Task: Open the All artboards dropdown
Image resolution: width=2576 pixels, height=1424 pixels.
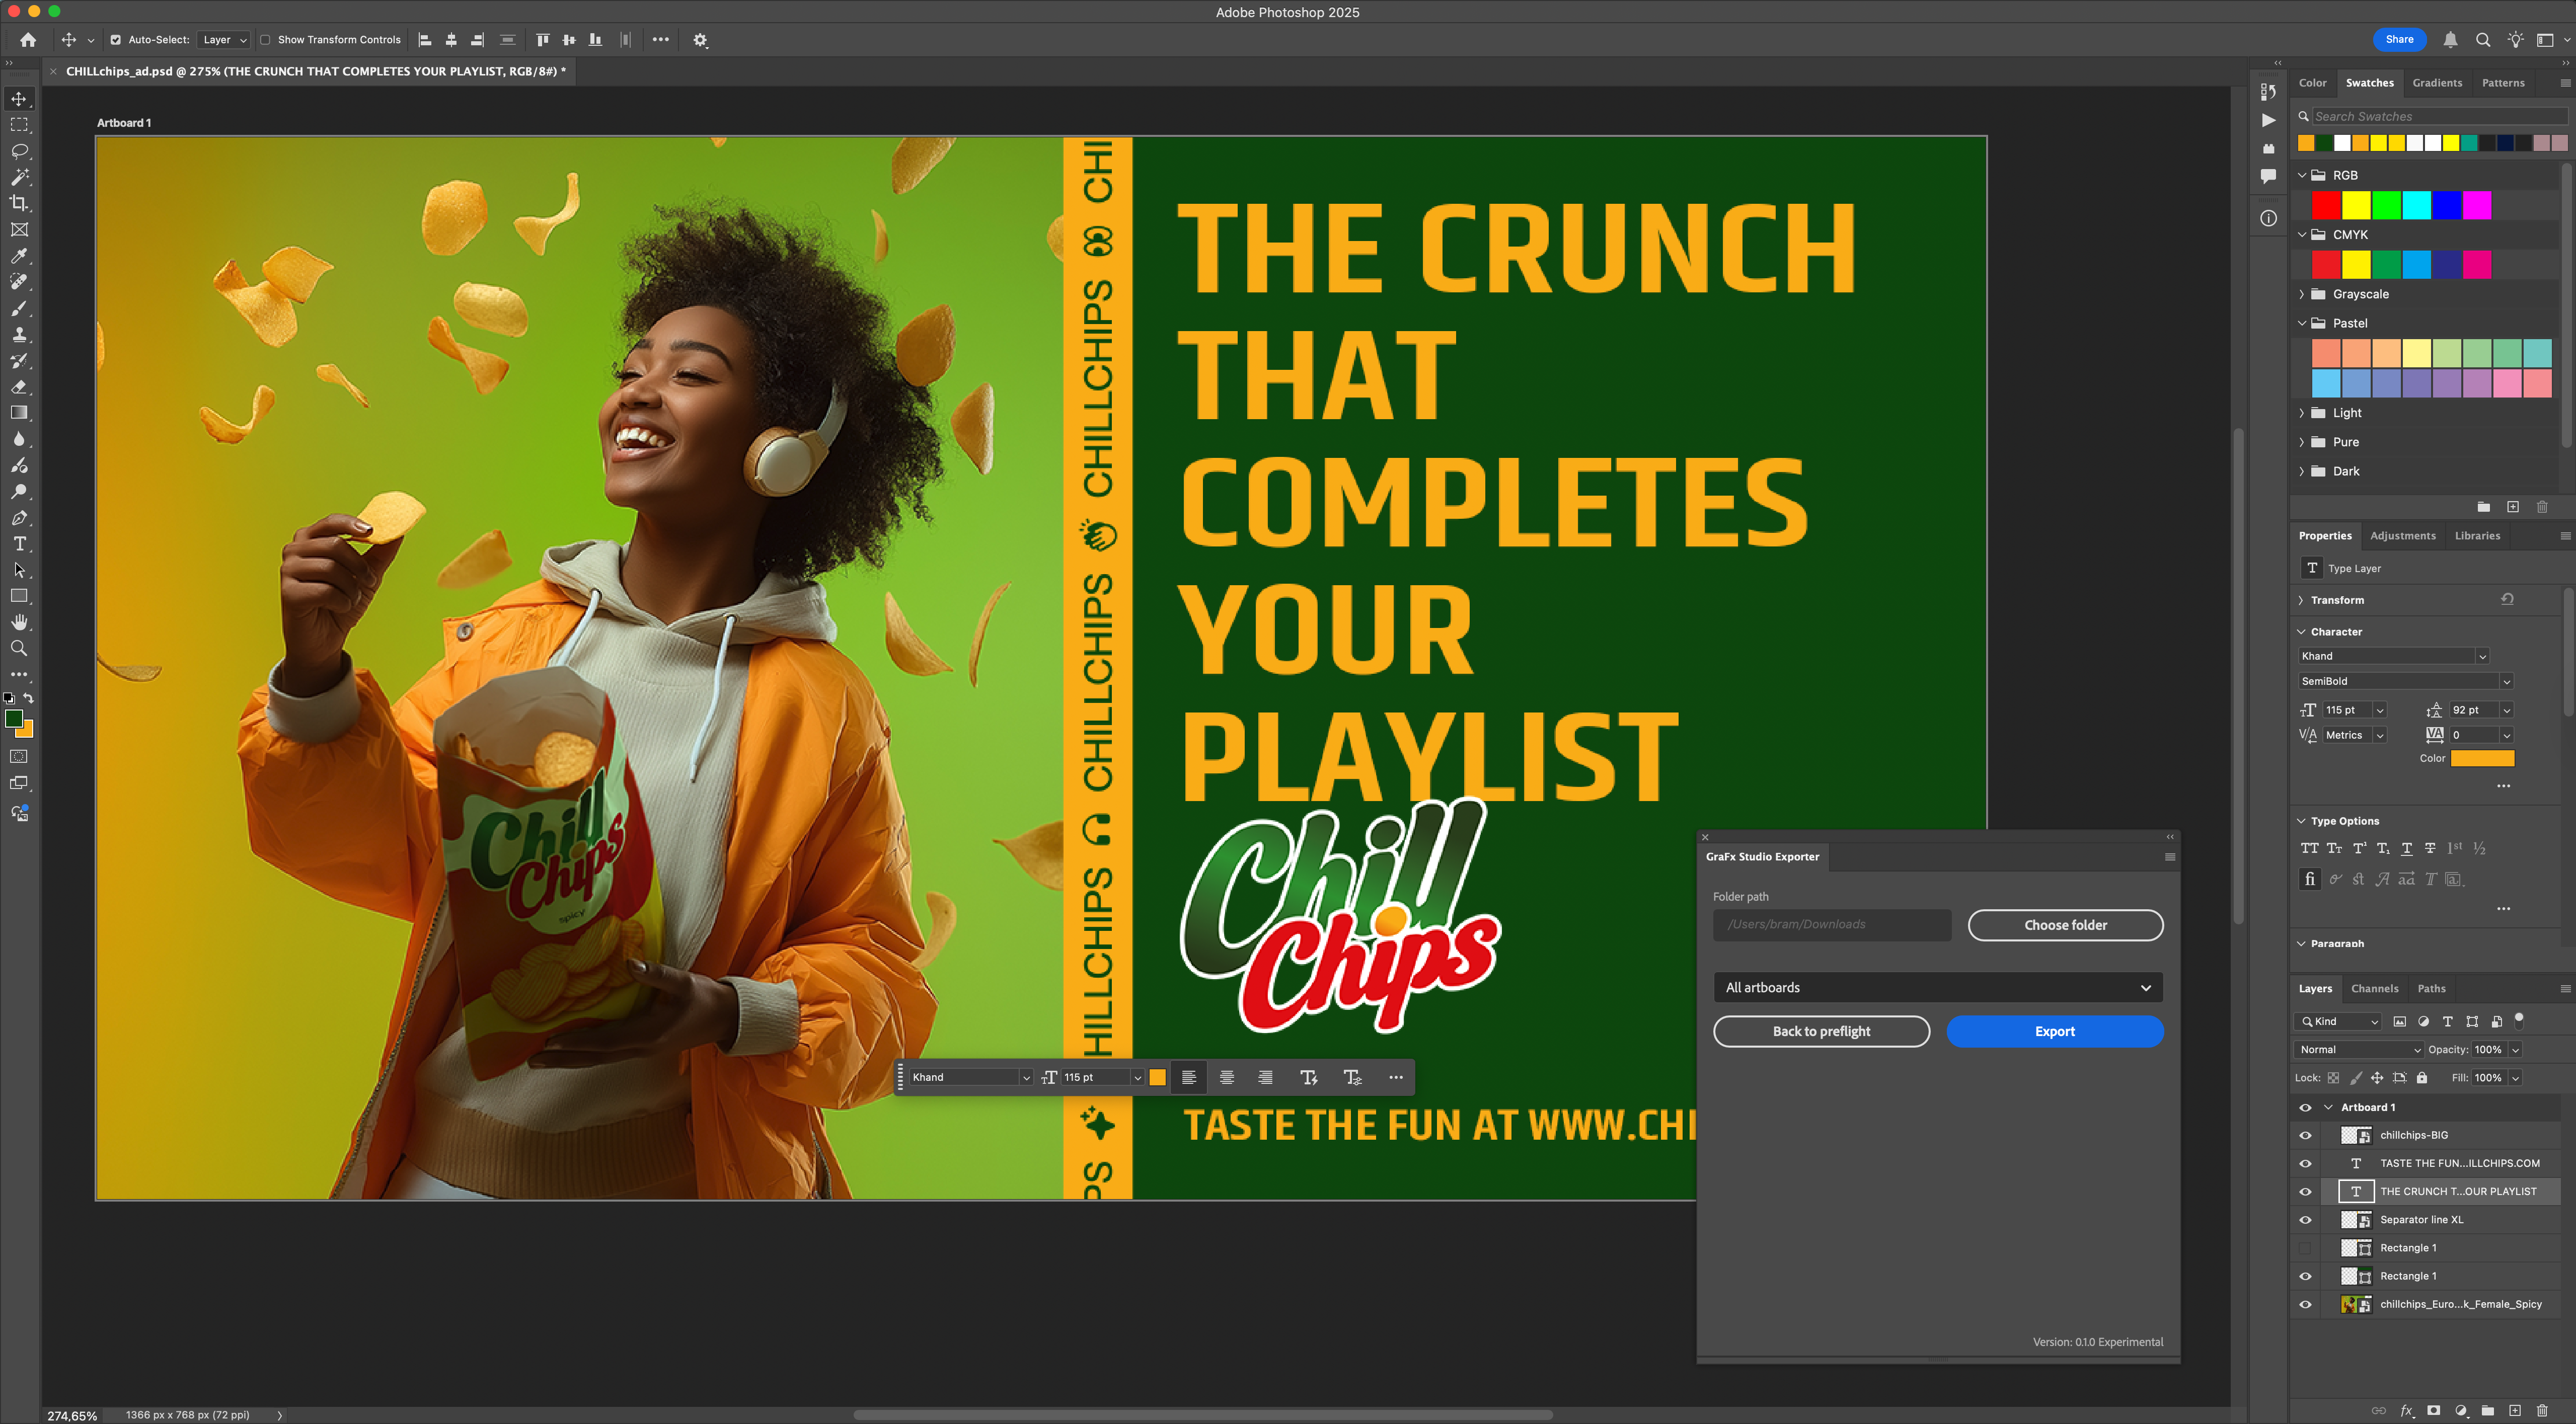Action: [1937, 987]
